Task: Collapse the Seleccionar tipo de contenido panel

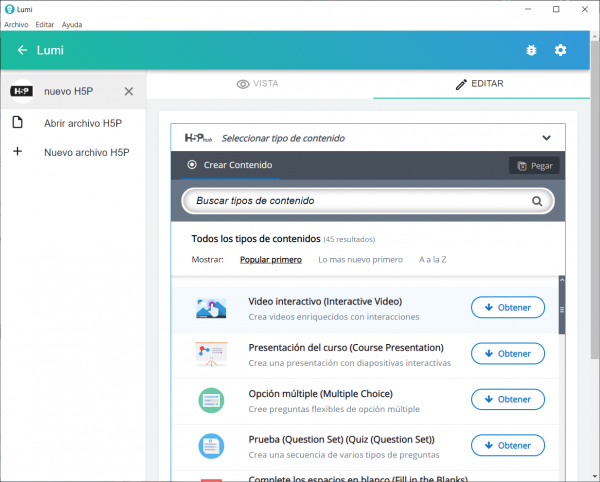Action: [546, 138]
